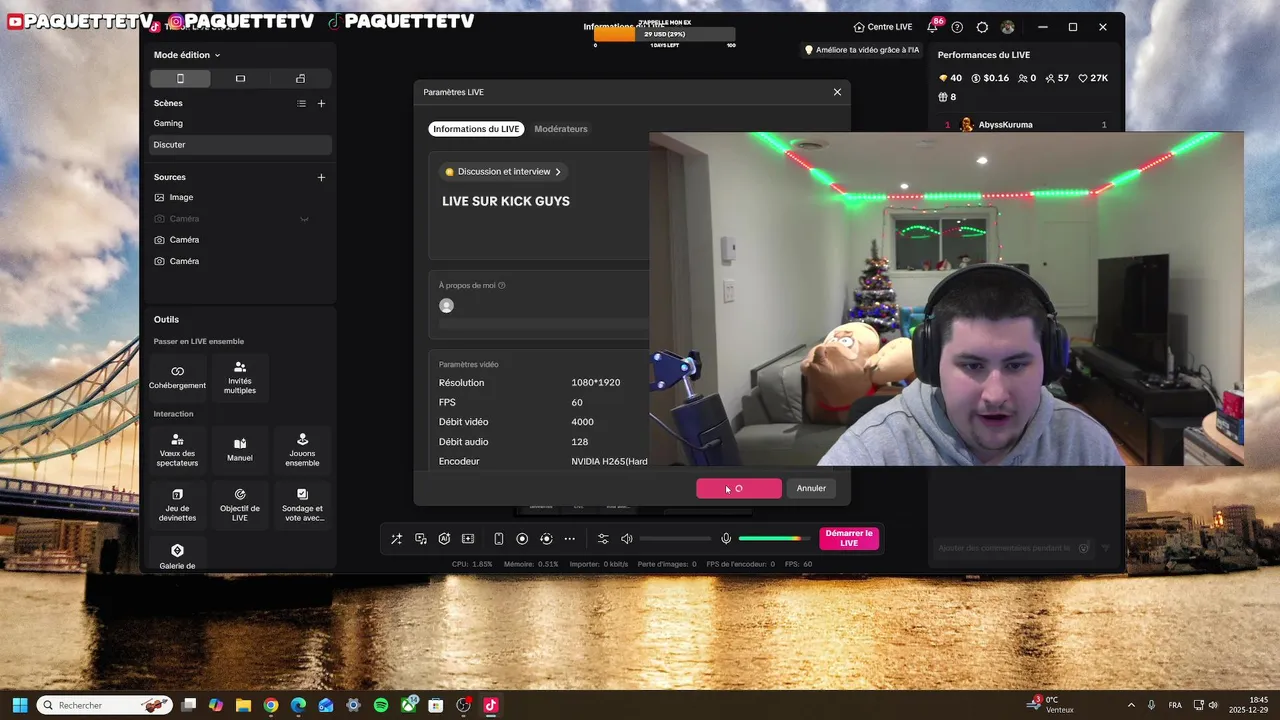Mute the speaker output

click(627, 539)
